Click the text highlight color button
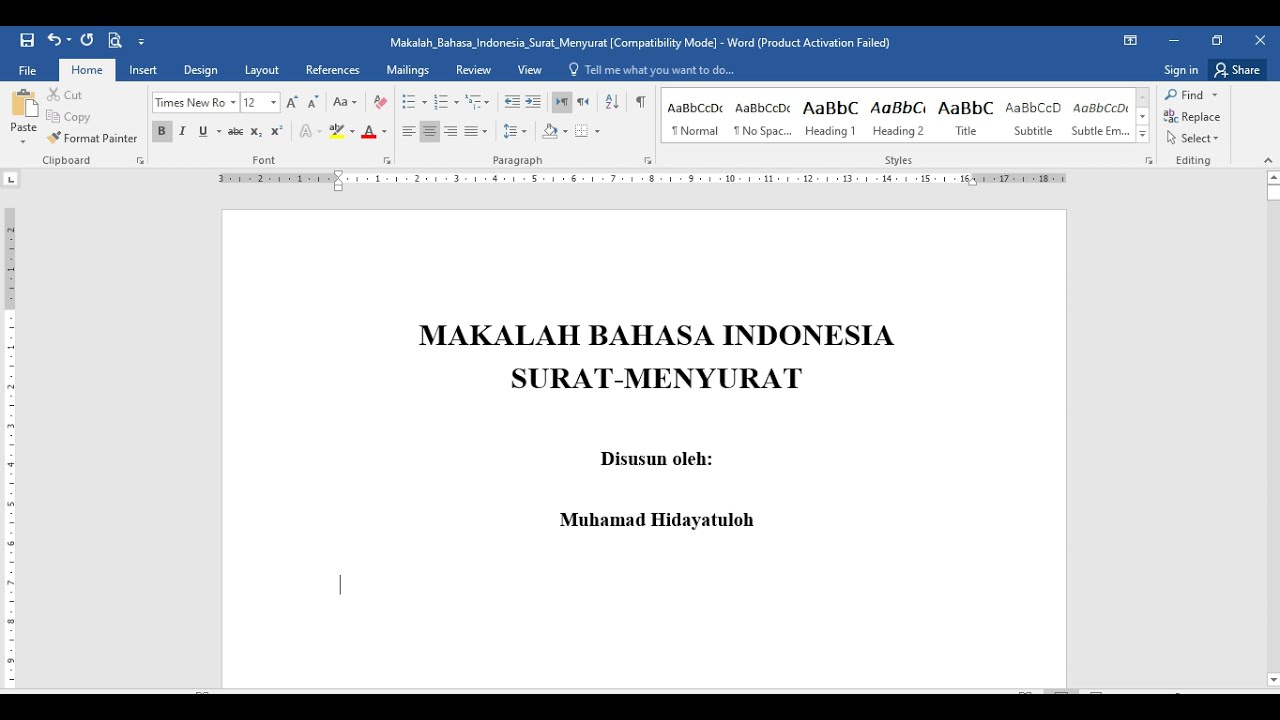1280x720 pixels. [x=337, y=131]
